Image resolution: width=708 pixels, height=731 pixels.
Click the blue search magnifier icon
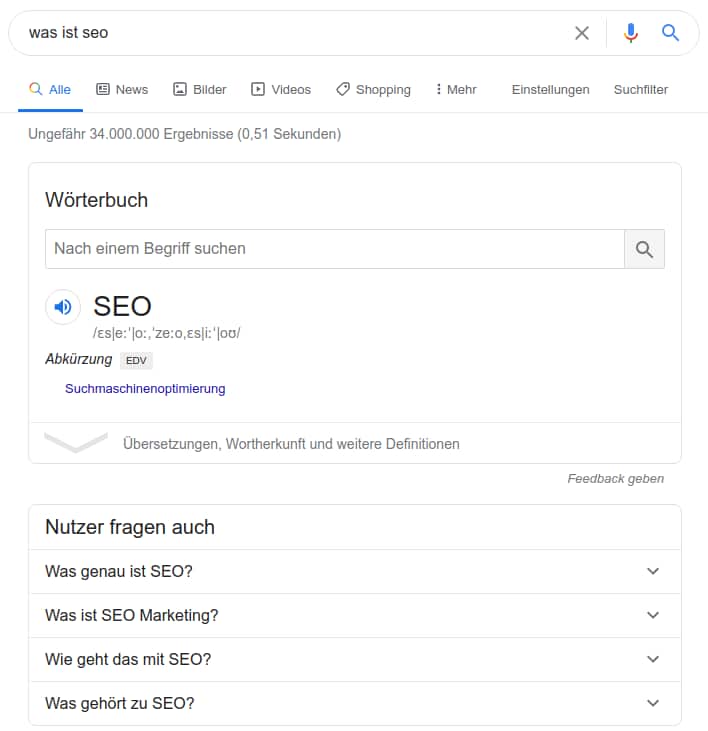coord(671,33)
